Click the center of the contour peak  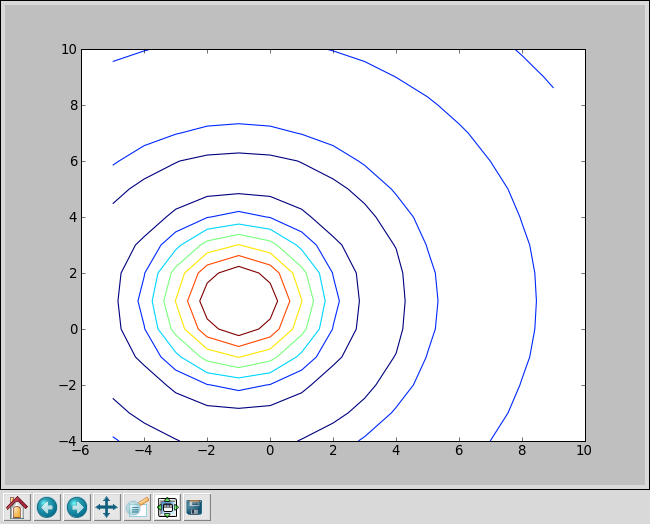[239, 300]
